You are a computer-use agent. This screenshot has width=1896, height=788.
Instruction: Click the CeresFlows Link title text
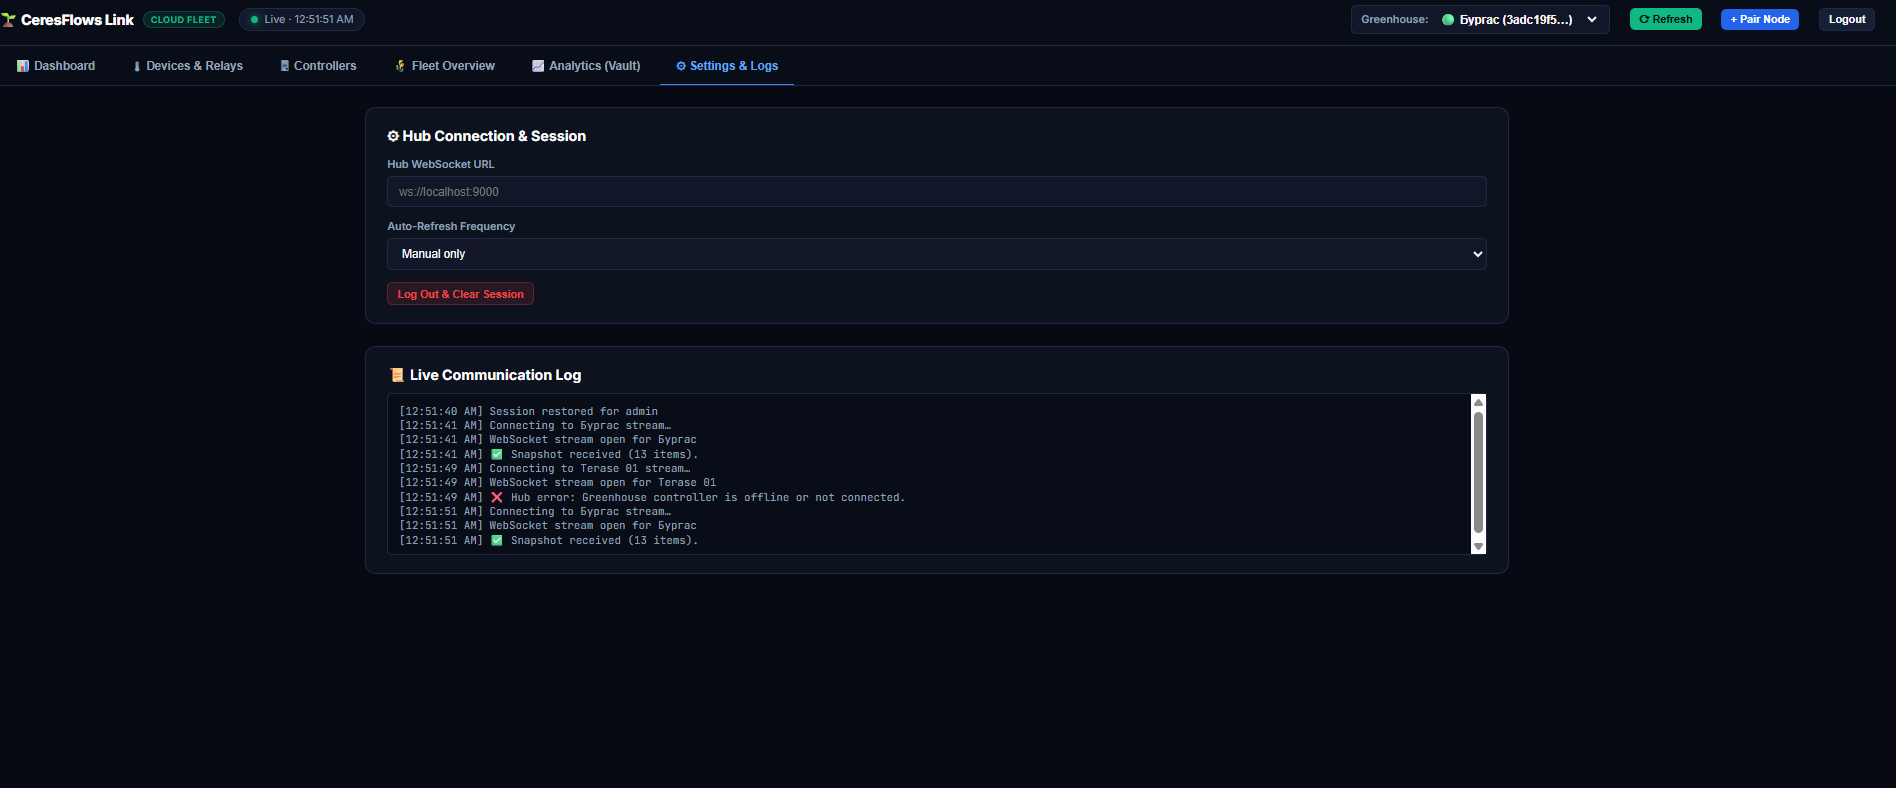pos(77,20)
